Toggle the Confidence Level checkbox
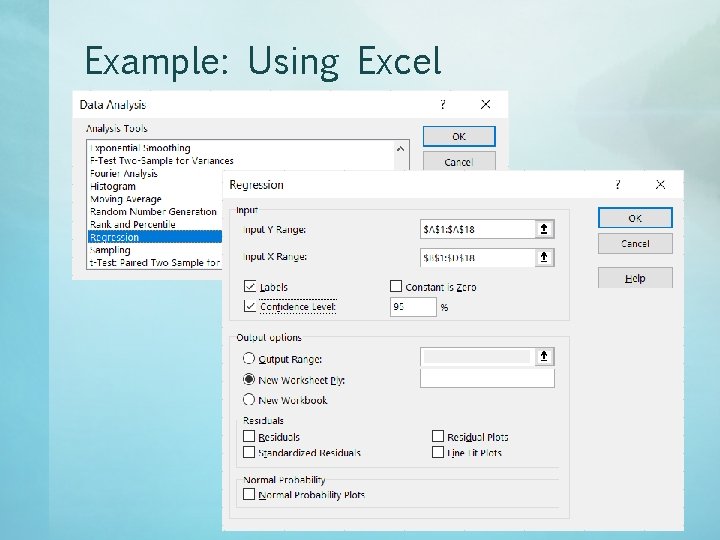 [x=250, y=306]
